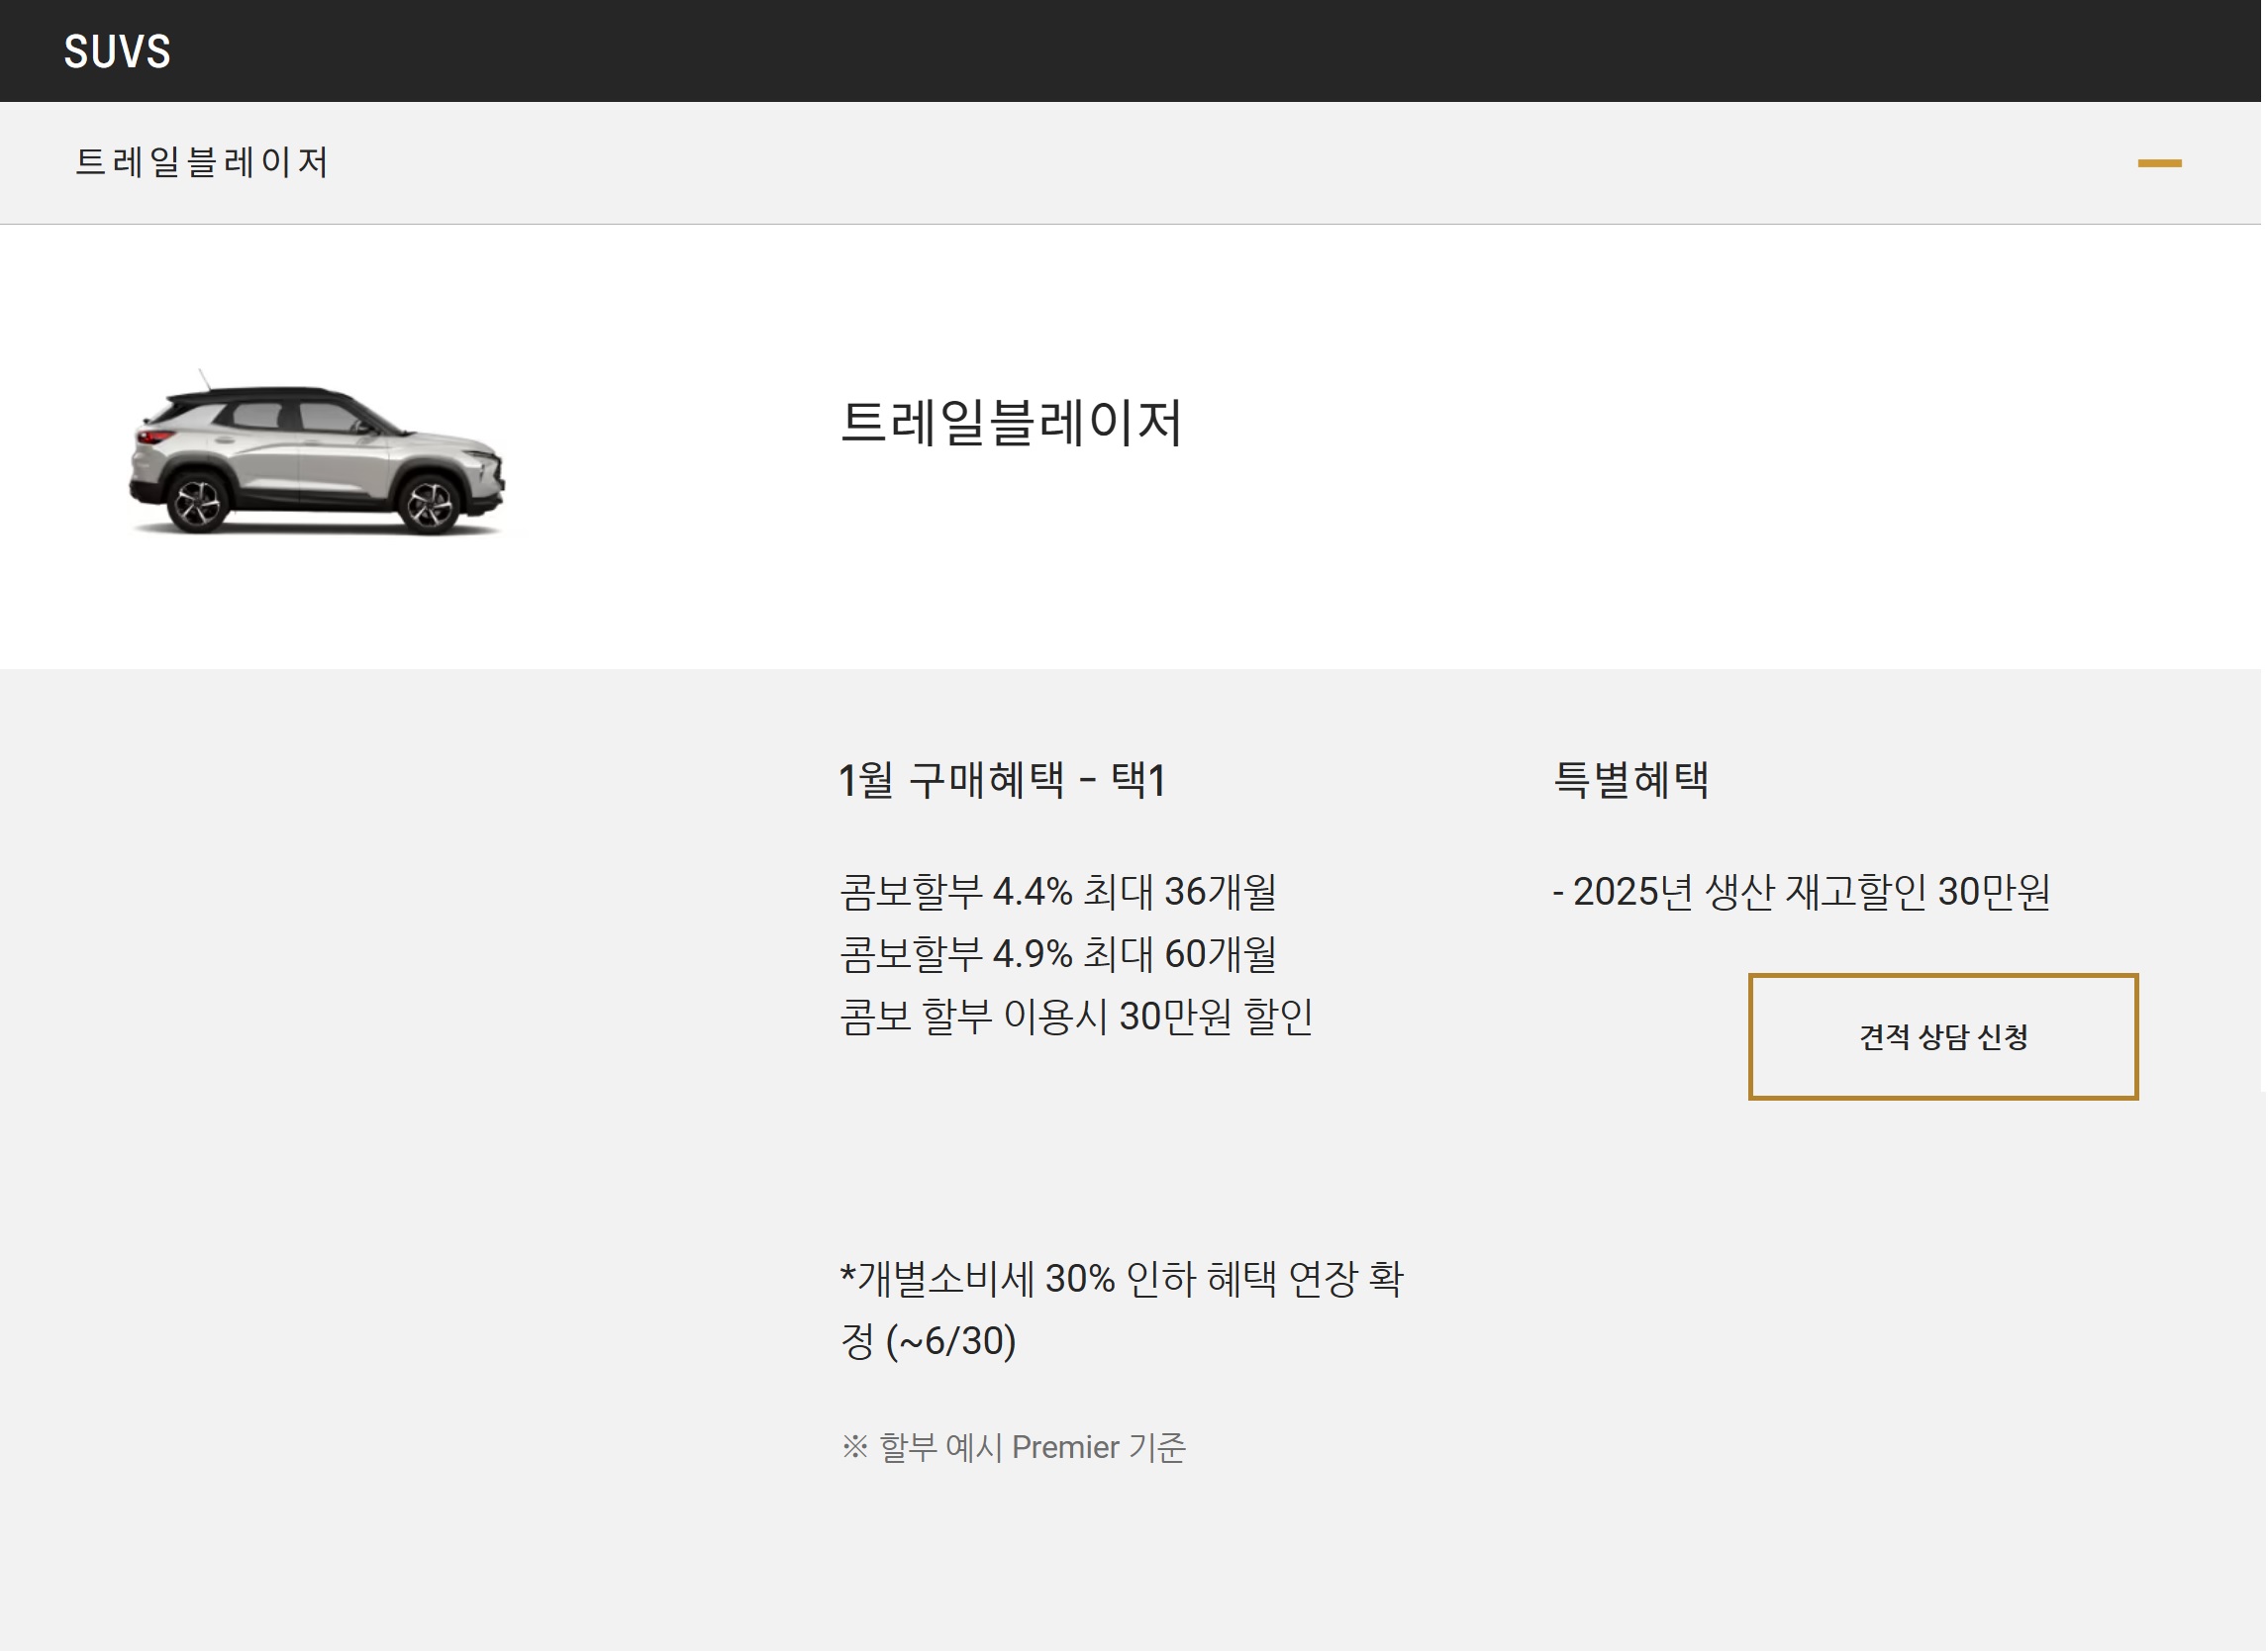This screenshot has width=2268, height=1651.
Task: Collapse the 트레일블레이저 section with minus icon
Action: [x=2158, y=163]
